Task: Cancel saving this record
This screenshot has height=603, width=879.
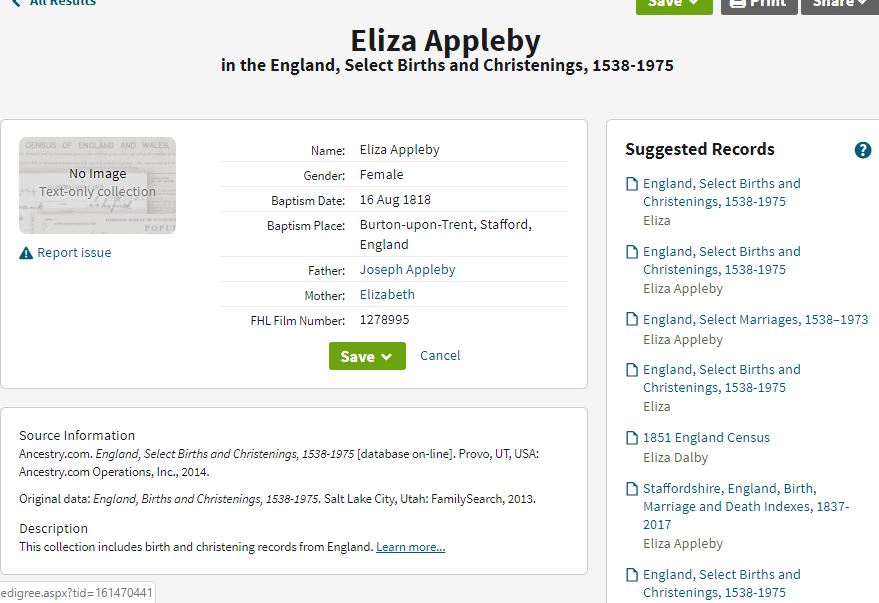Action: 440,355
